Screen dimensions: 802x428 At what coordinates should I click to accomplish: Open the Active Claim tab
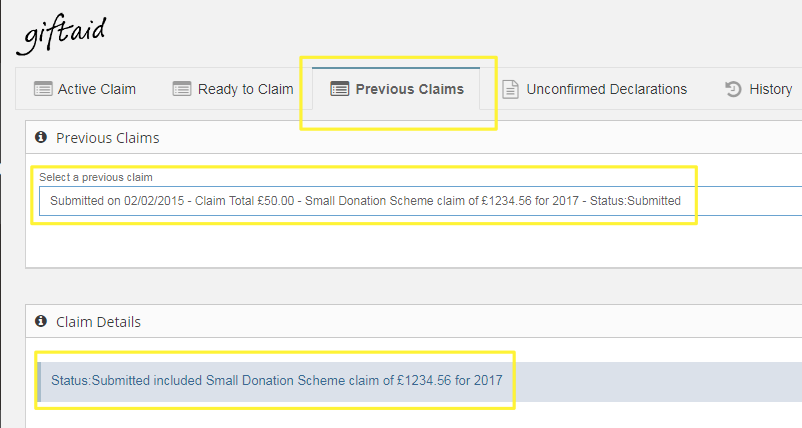pyautogui.click(x=85, y=89)
